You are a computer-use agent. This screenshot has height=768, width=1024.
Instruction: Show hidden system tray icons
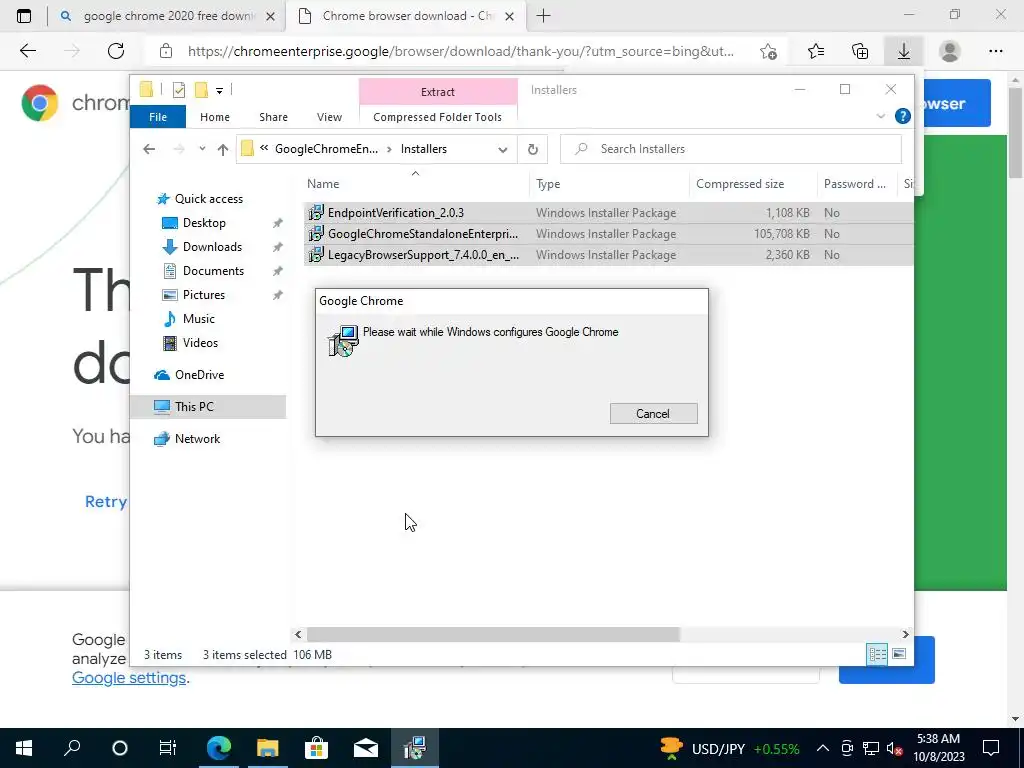(x=823, y=748)
